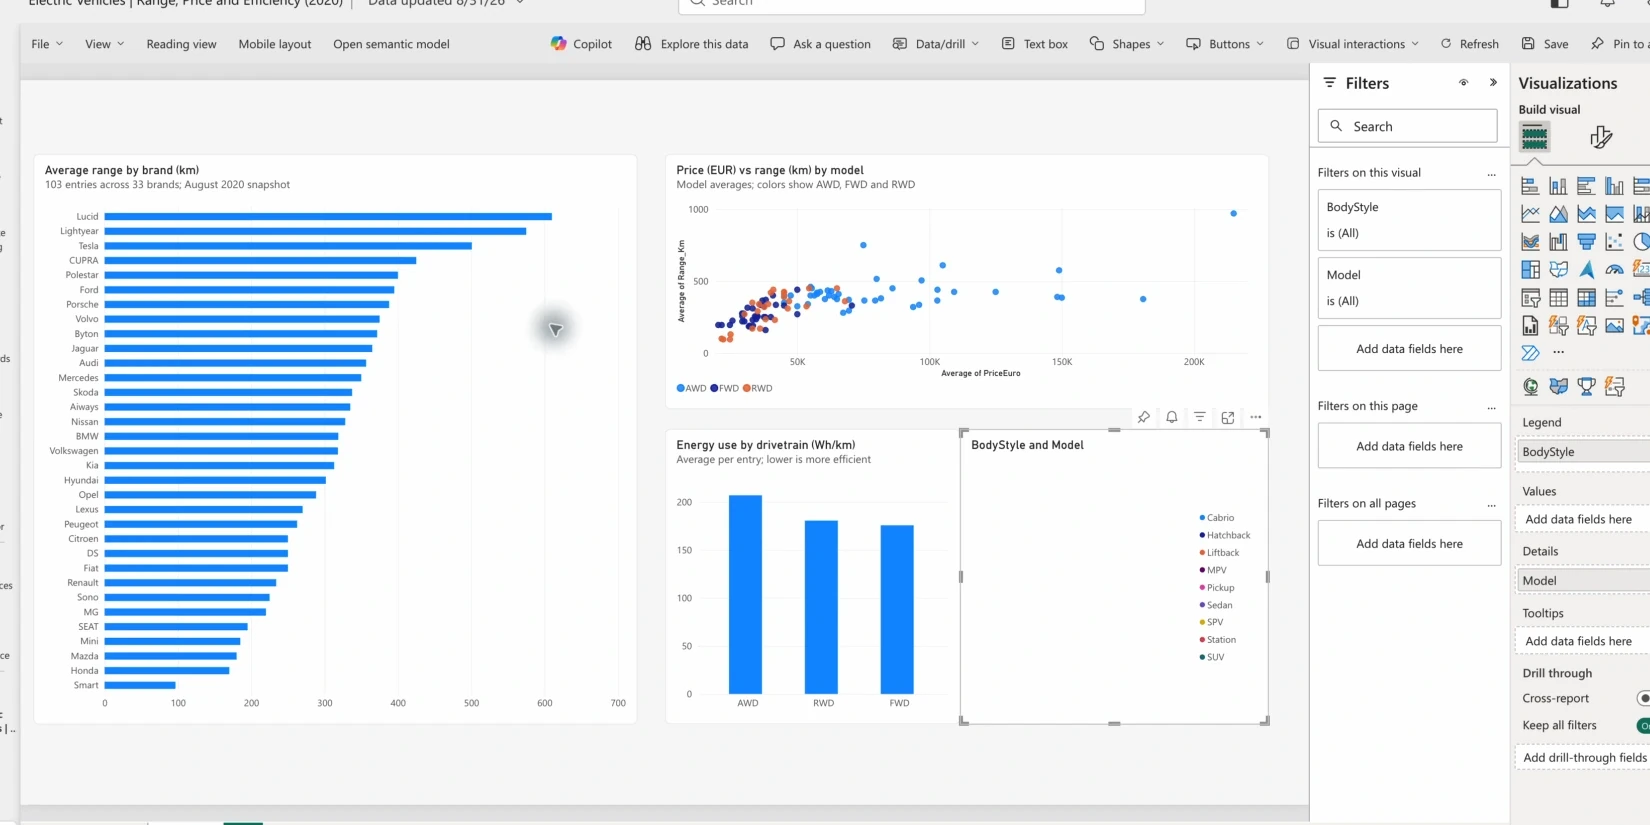Click Ask a question
The image size is (1650, 825).
pos(820,44)
